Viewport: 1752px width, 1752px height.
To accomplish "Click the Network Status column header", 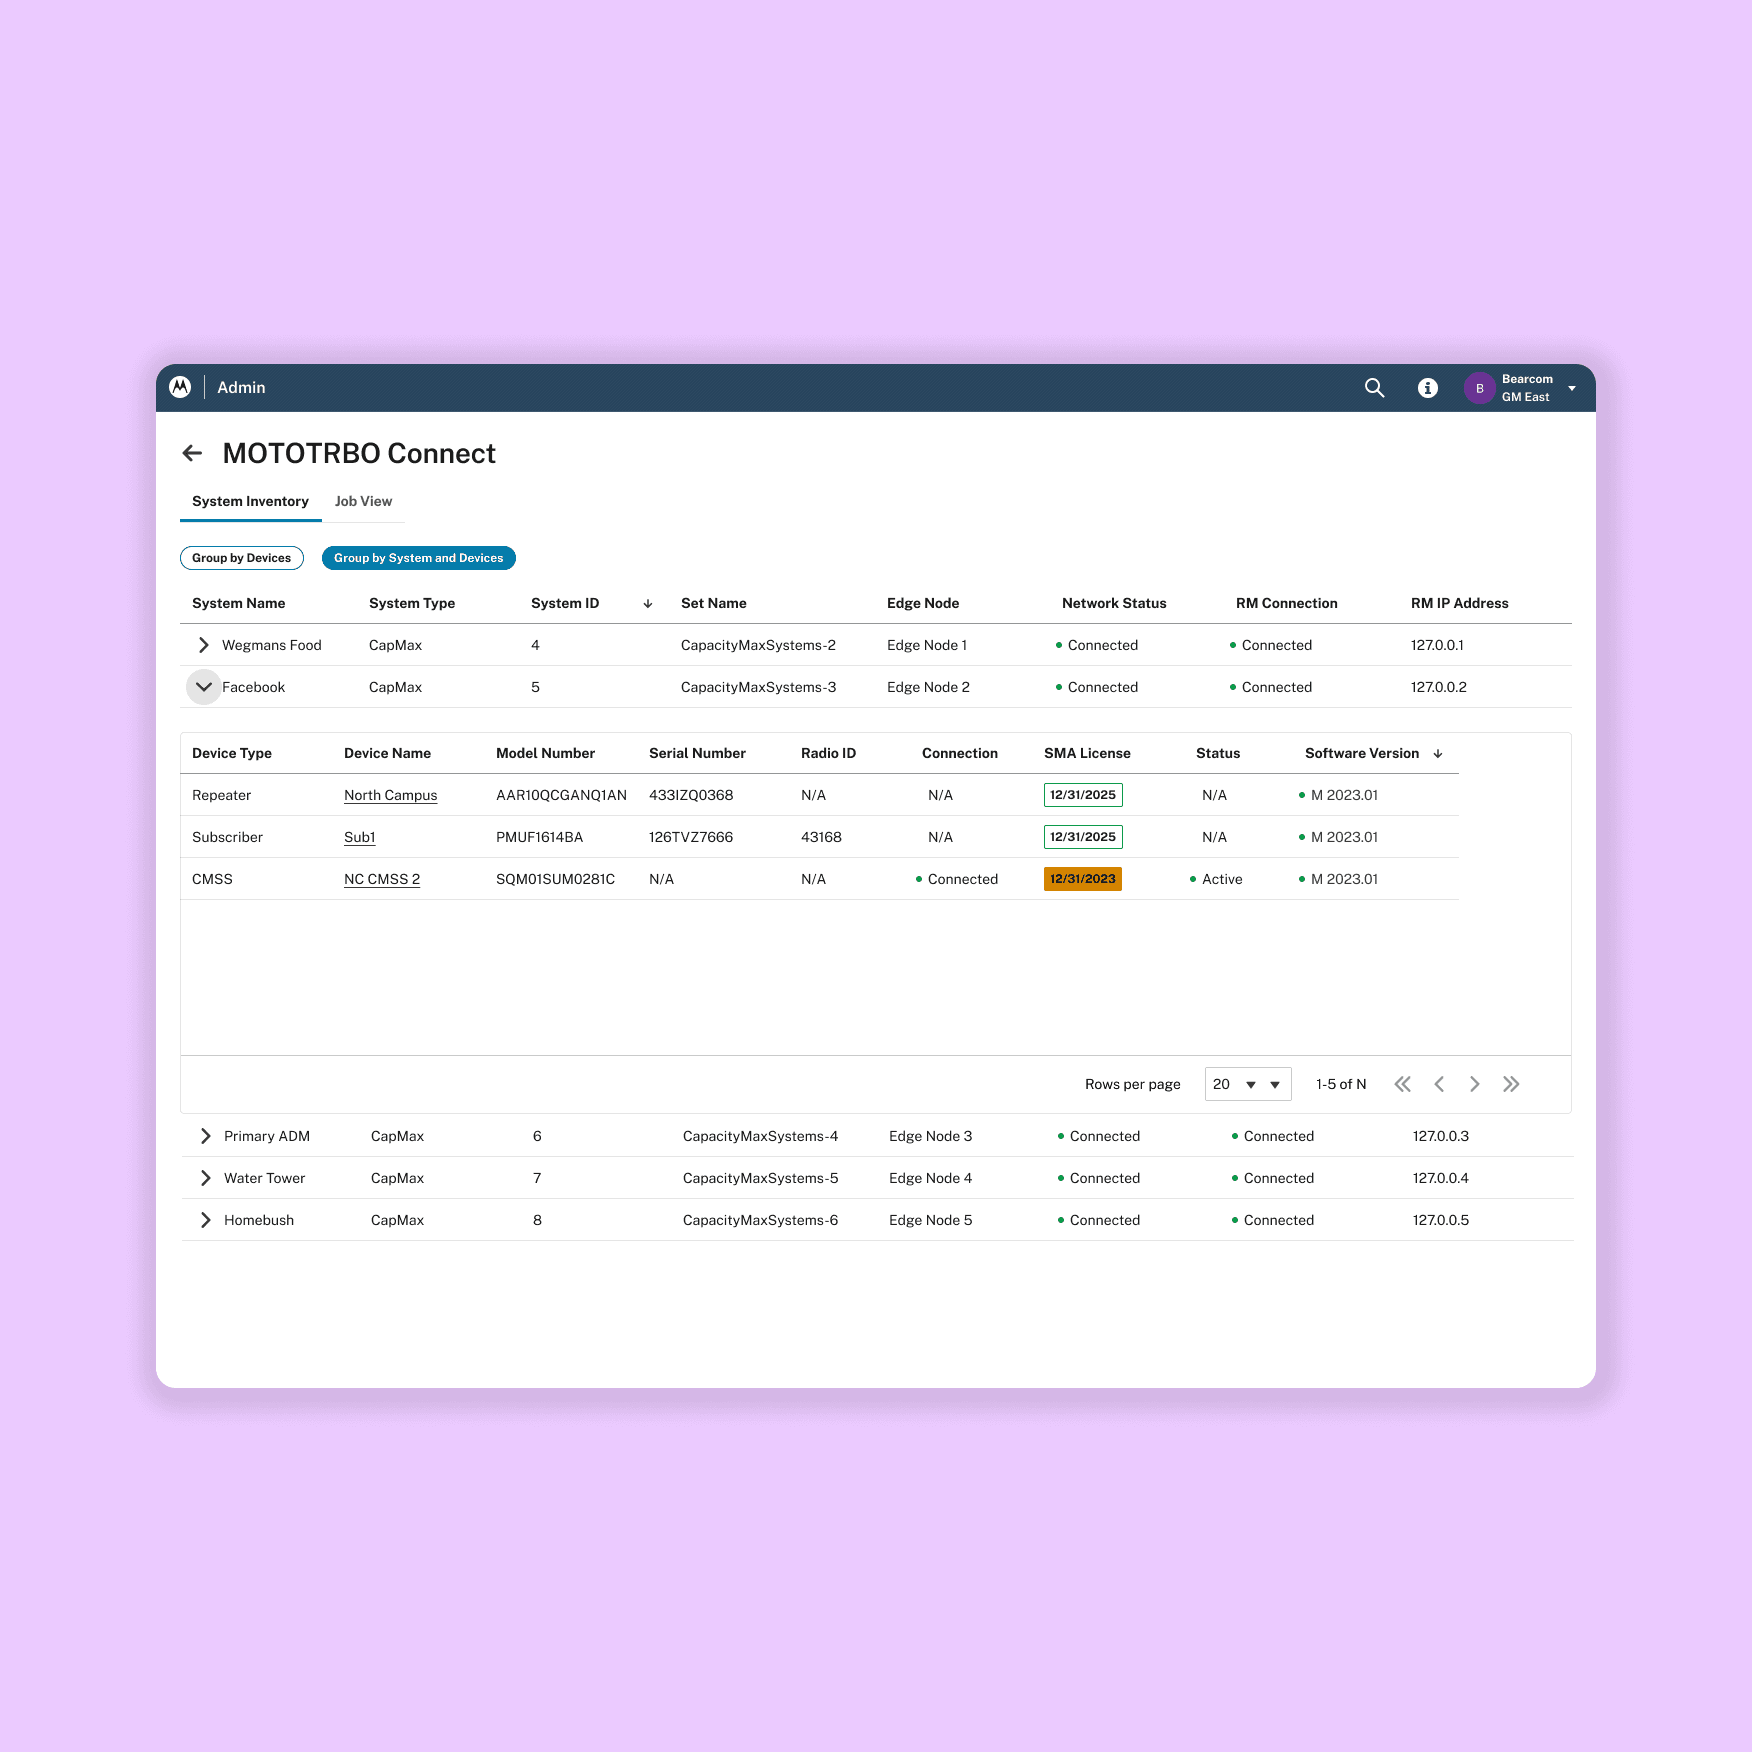I will click(1114, 604).
